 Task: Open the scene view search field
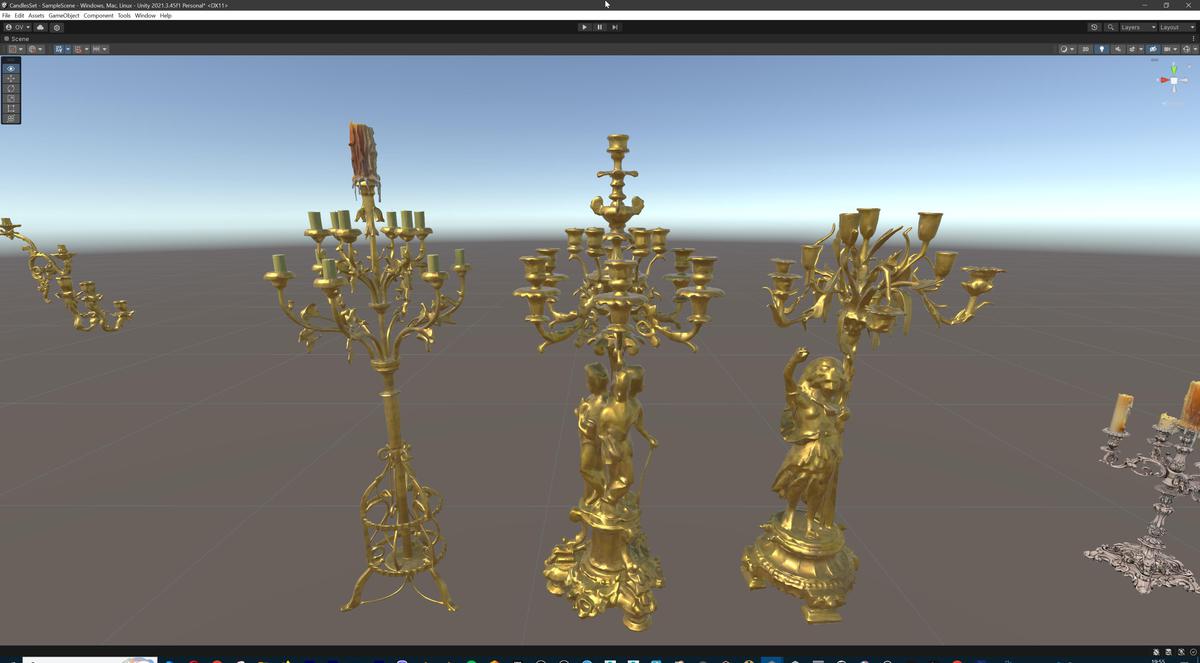1111,27
